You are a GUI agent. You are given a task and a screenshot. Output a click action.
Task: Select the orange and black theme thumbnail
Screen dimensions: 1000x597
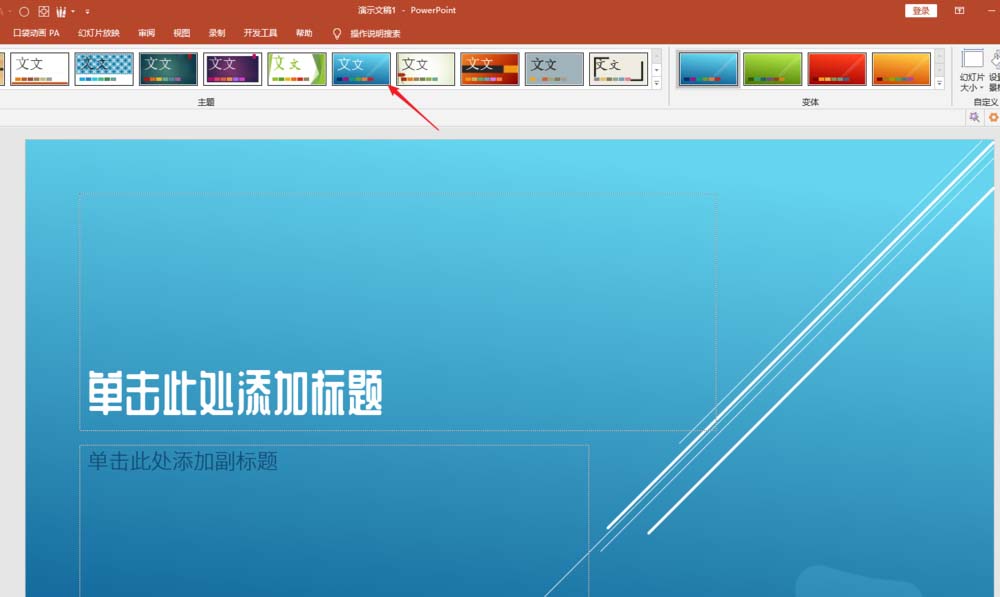click(490, 69)
